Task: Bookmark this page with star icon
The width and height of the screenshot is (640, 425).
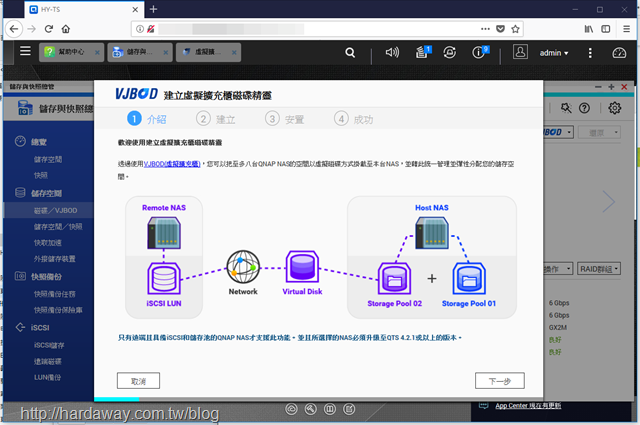Action: (x=515, y=29)
